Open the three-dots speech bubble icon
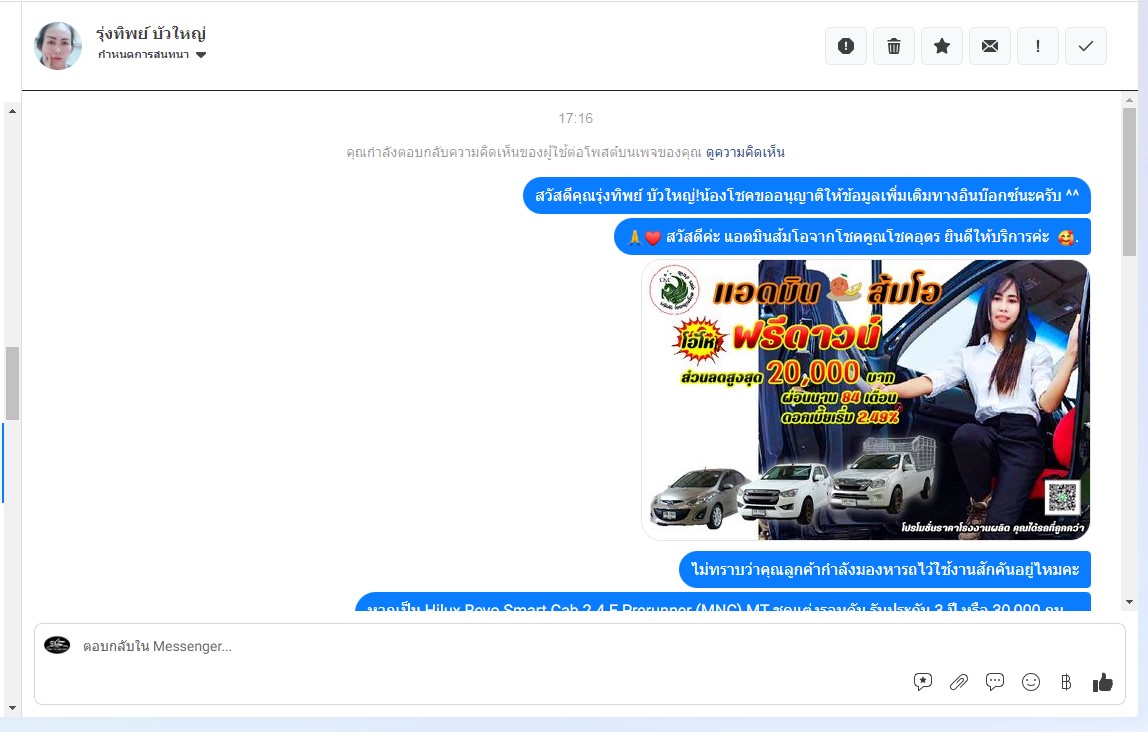Viewport: 1148px width, 732px height. point(995,682)
